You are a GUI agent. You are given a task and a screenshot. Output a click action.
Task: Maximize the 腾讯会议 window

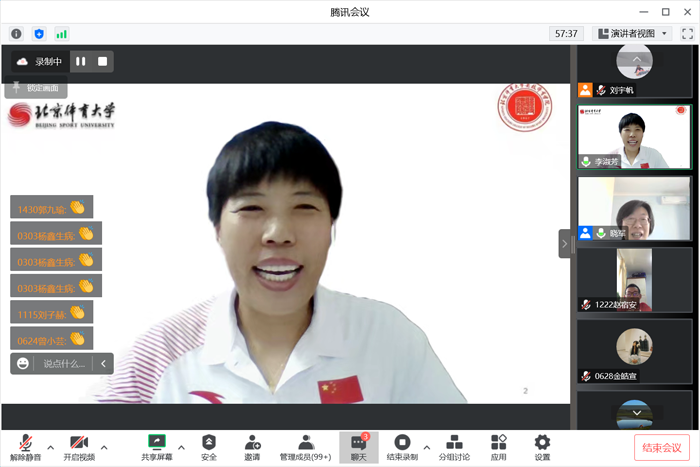[666, 12]
